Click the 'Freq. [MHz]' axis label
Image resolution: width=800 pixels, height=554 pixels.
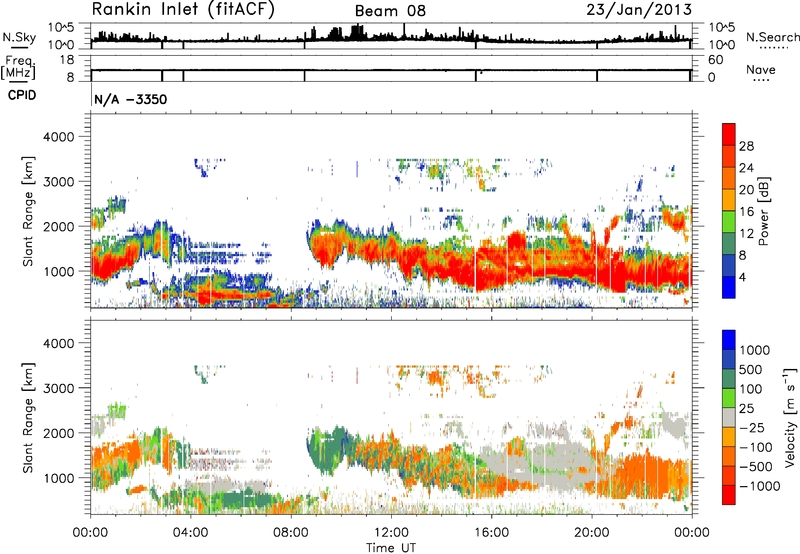pyautogui.click(x=18, y=67)
